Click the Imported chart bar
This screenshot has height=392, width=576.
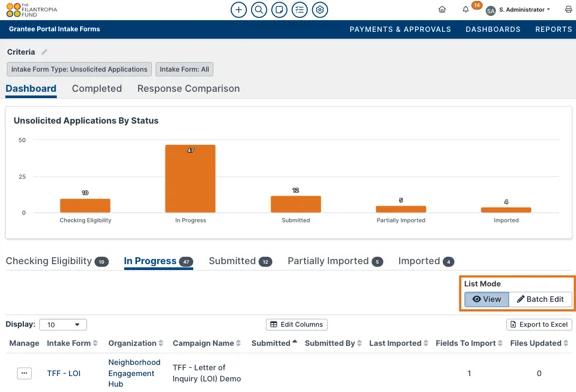pyautogui.click(x=506, y=210)
